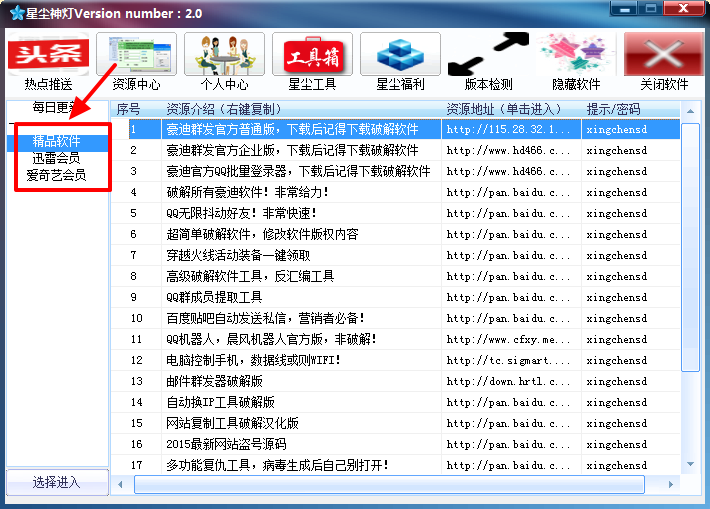Select row 2015最新网站盗号源码

(x=396, y=444)
